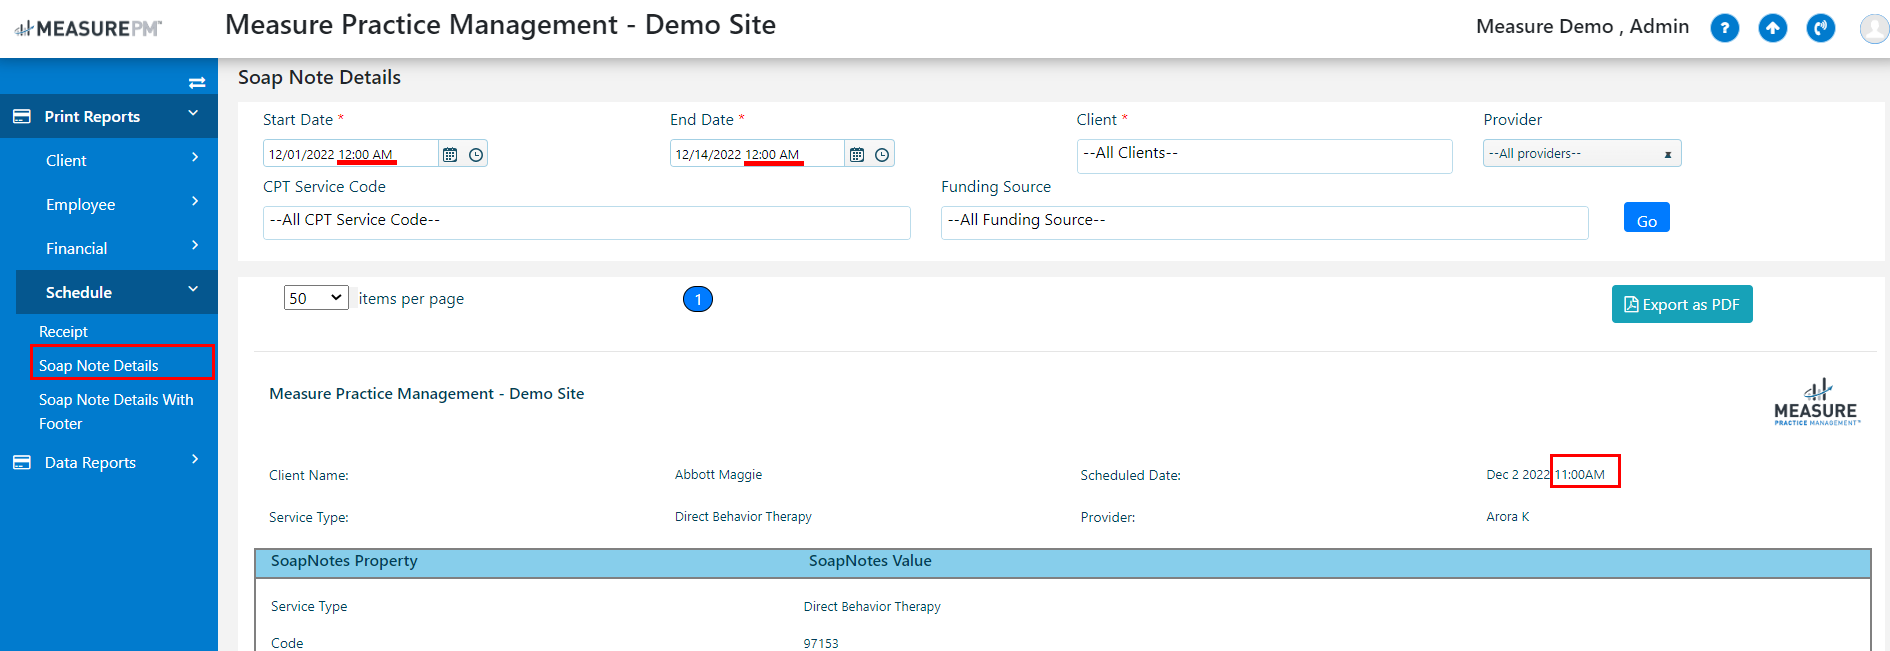The height and width of the screenshot is (651, 1890).
Task: Open the items per page dropdown
Action: coord(316,298)
